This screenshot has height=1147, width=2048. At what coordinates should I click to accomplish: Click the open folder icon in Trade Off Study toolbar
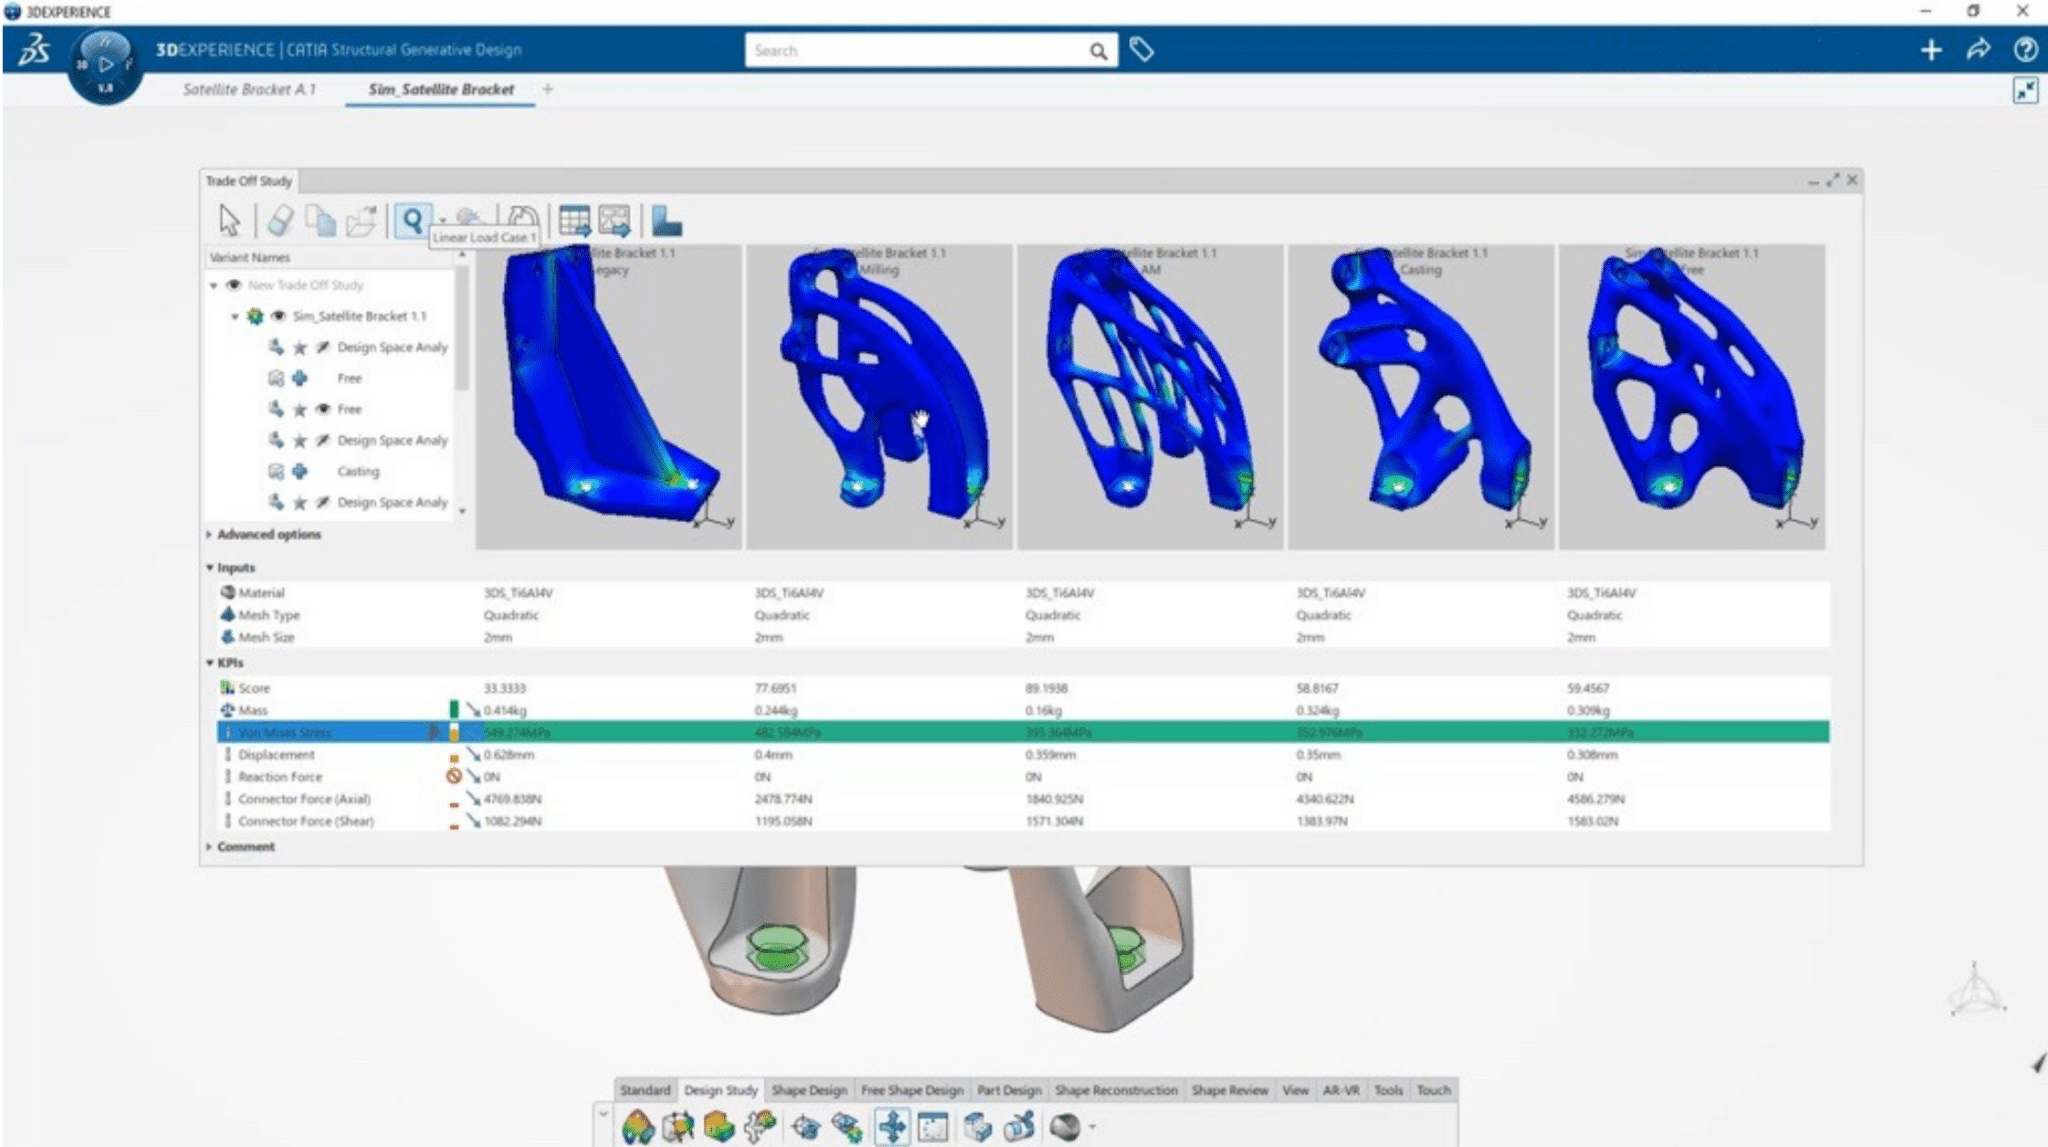tap(361, 220)
